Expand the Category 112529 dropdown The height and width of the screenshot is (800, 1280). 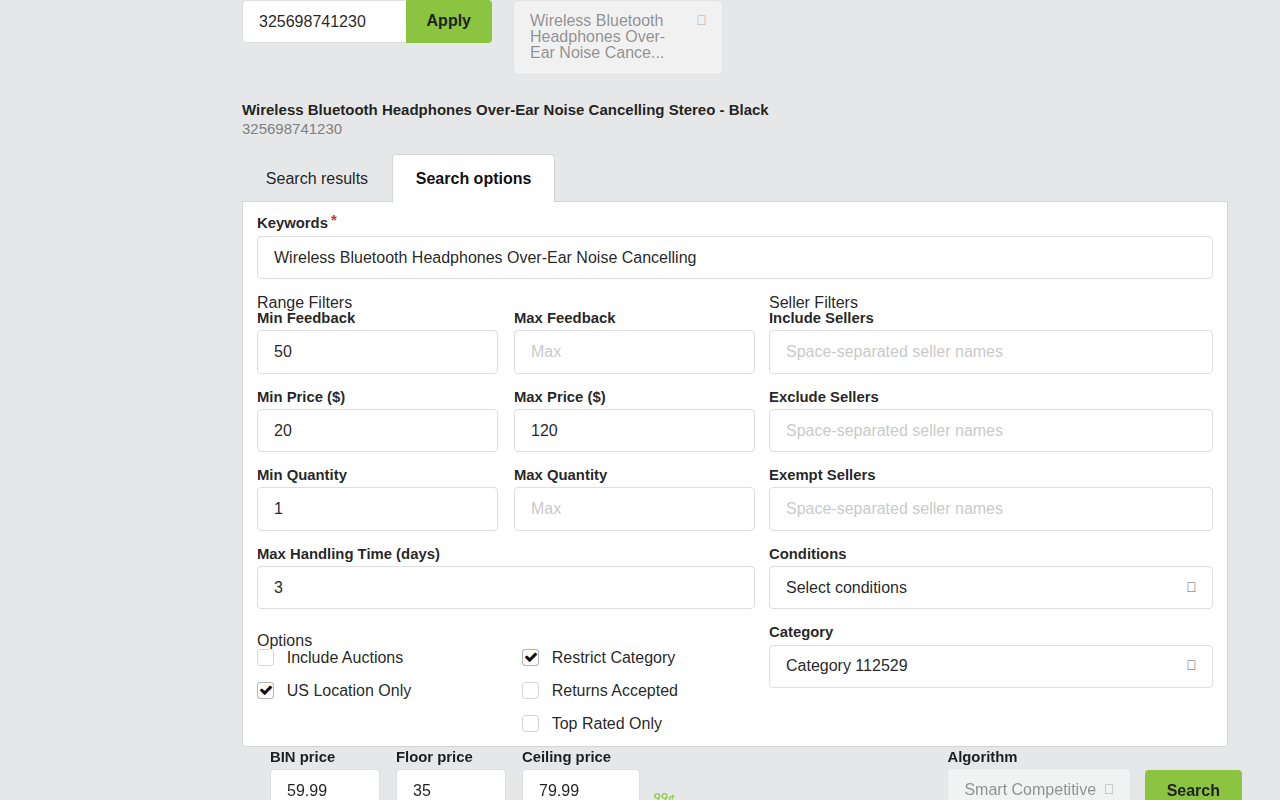pyautogui.click(x=990, y=666)
